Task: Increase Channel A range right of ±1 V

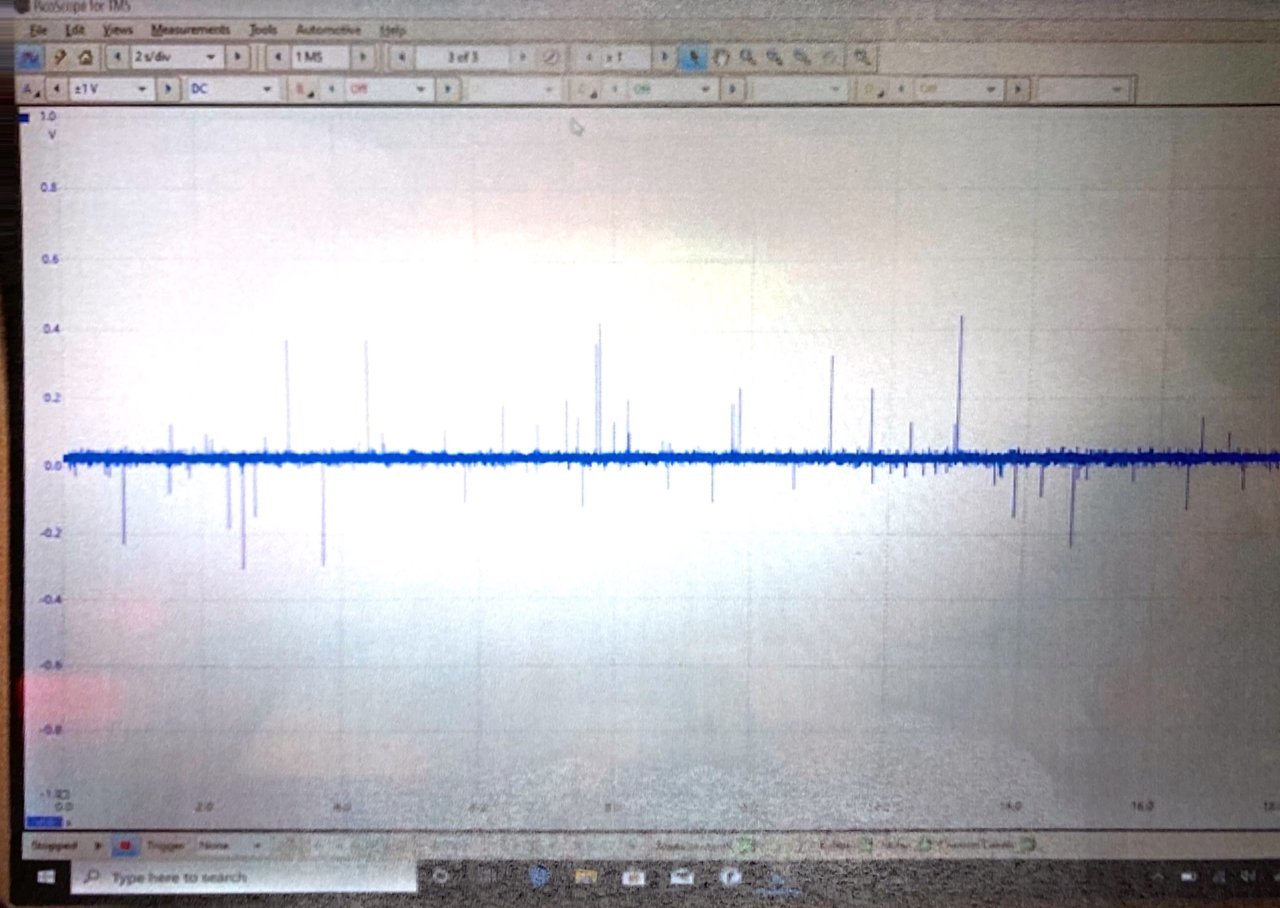Action: [x=168, y=89]
